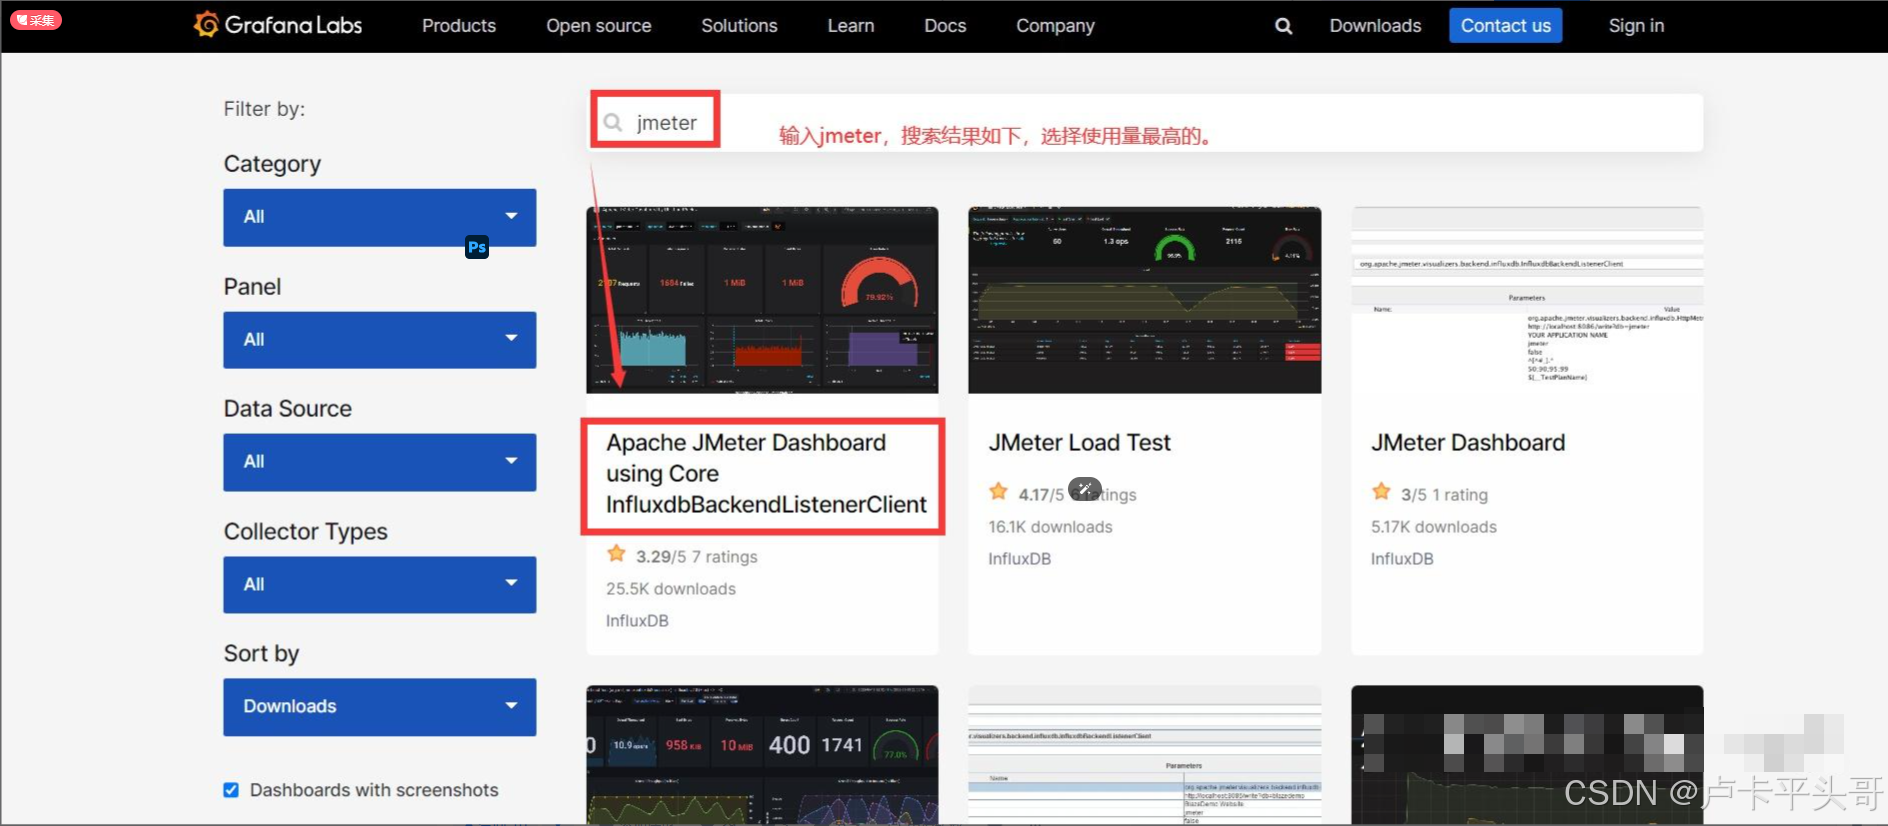1888x826 pixels.
Task: Click star icon for Apache JMeter Dashboard rating
Action: click(x=616, y=554)
